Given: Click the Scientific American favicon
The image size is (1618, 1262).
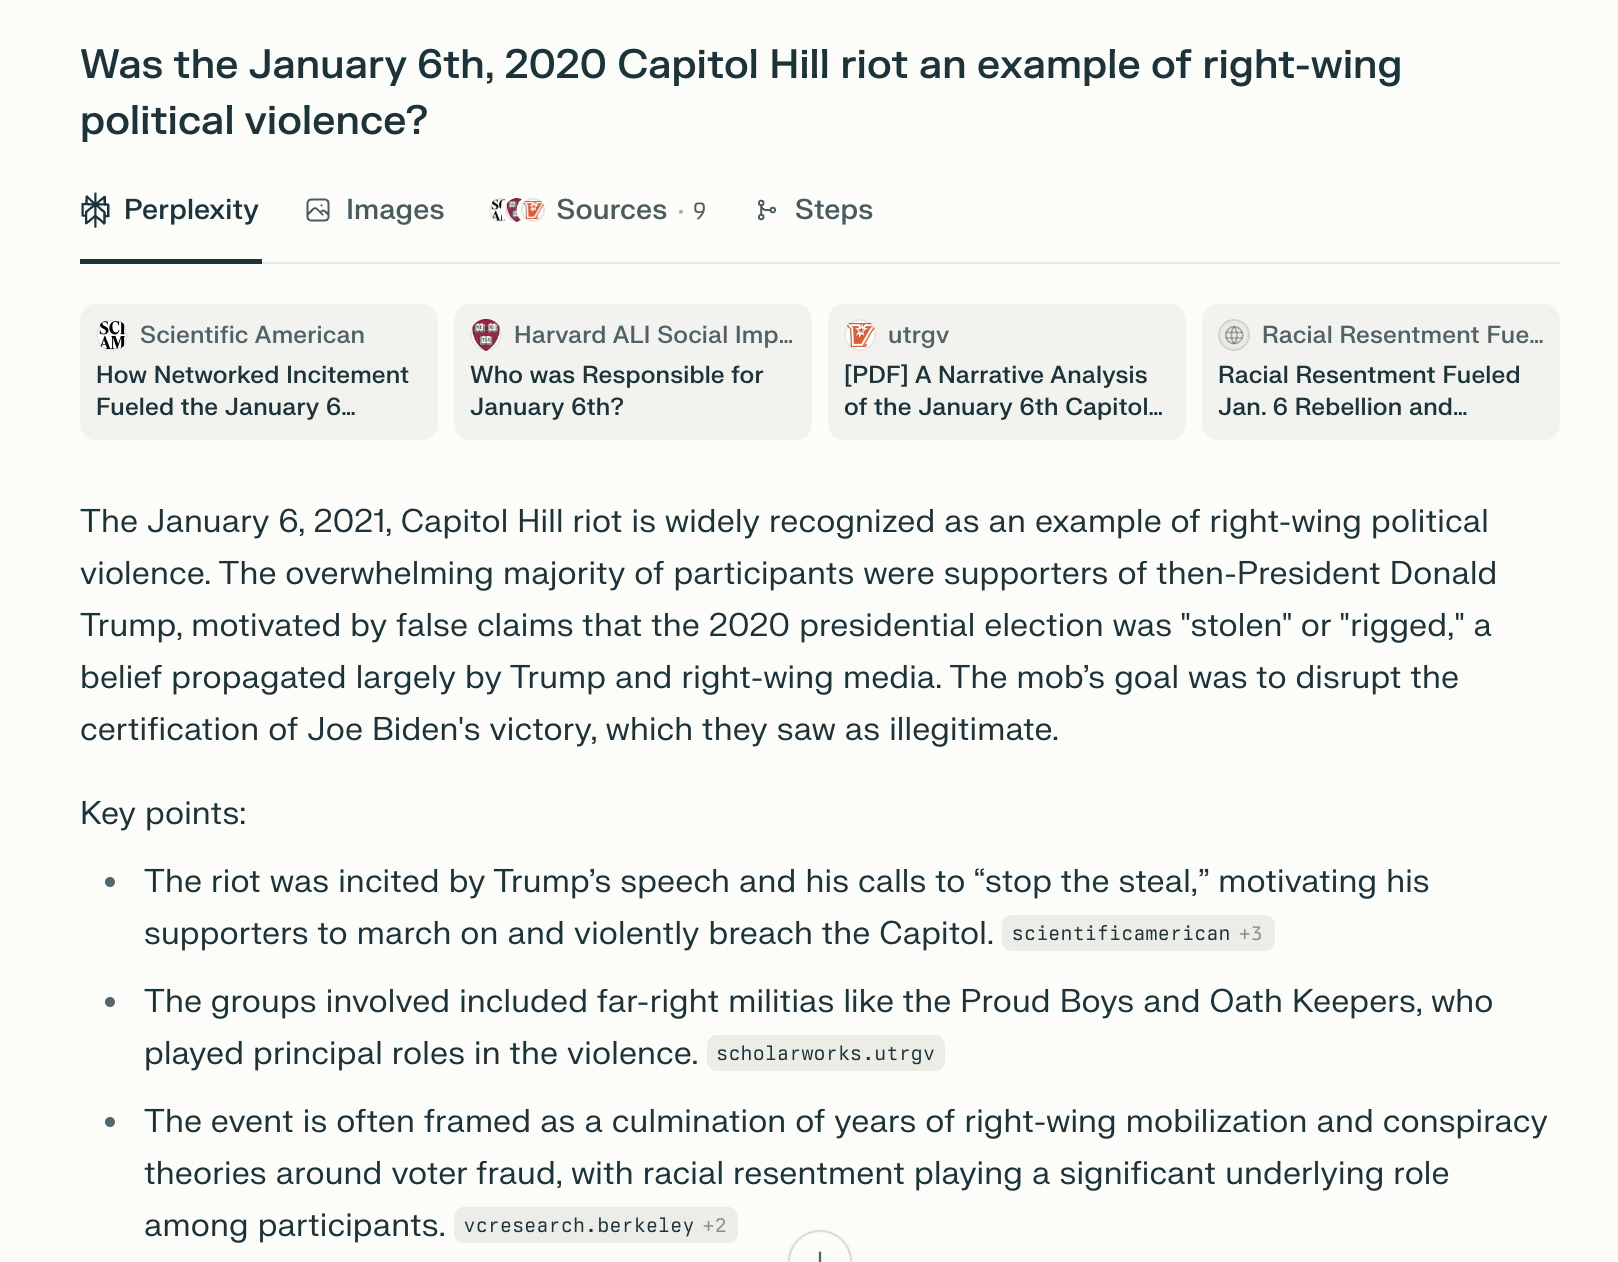Looking at the screenshot, I should [113, 335].
